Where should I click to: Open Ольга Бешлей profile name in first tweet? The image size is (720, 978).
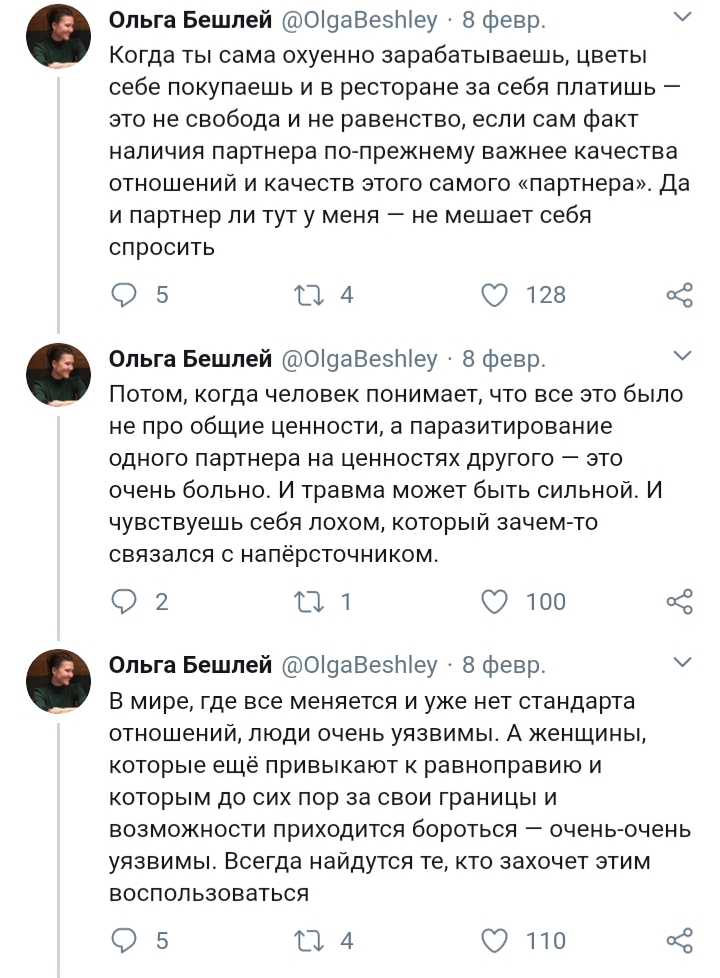pyautogui.click(x=190, y=19)
